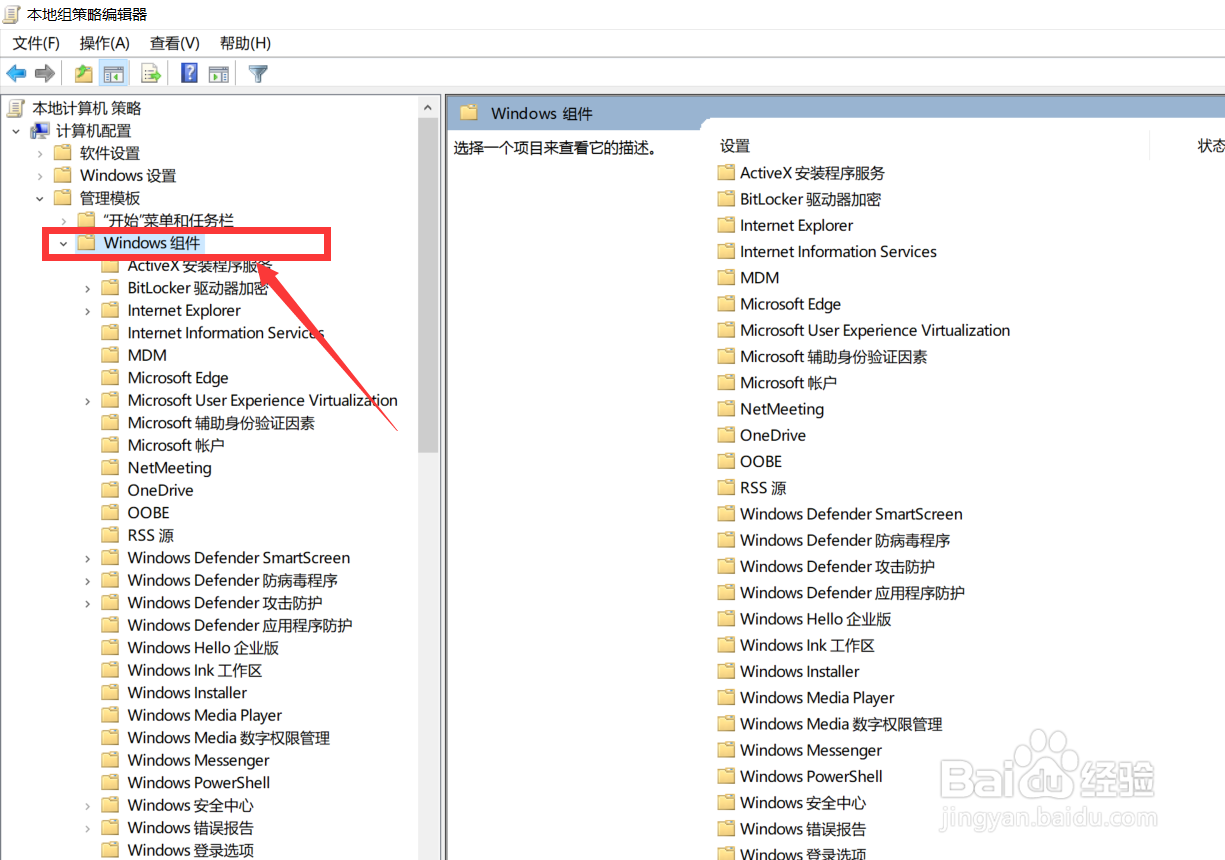
Task: Select Windows Defender 应用程序防护 in the tree
Action: pyautogui.click(x=240, y=626)
